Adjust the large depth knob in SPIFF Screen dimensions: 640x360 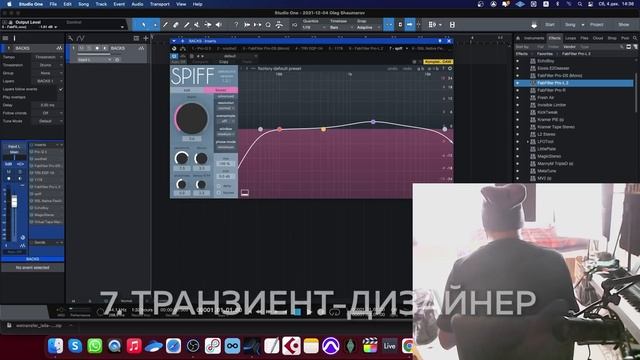[x=191, y=118]
